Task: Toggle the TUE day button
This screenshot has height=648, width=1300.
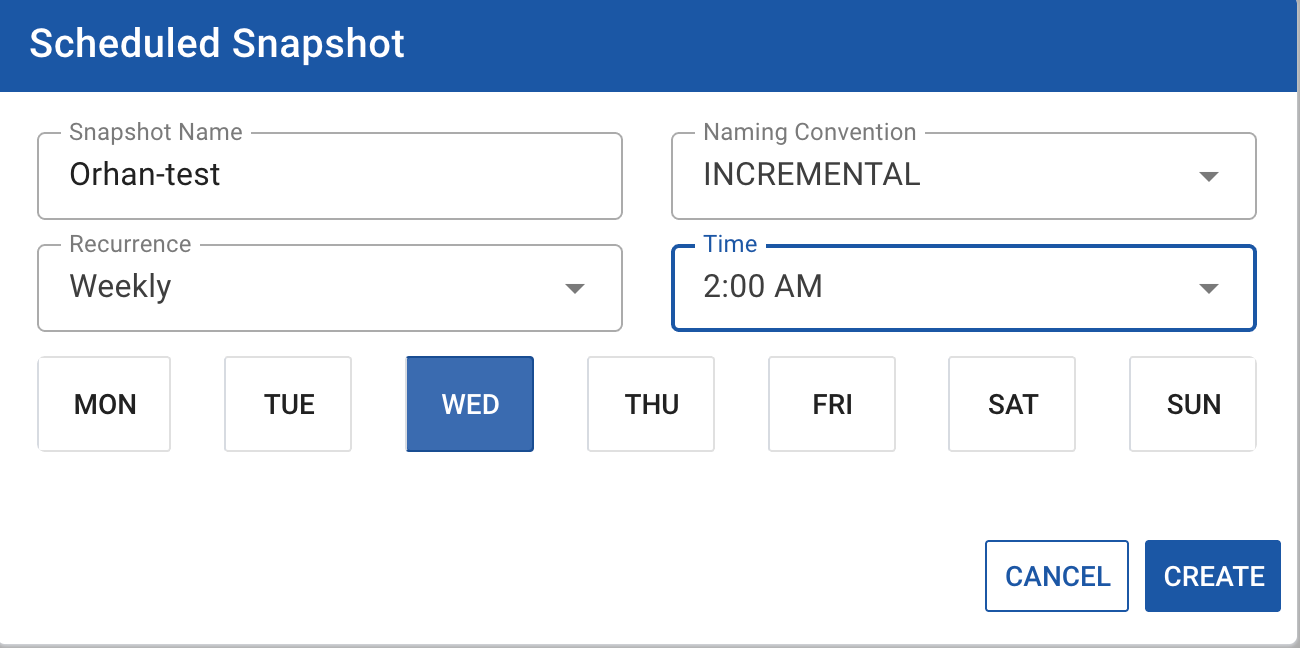Action: point(289,404)
